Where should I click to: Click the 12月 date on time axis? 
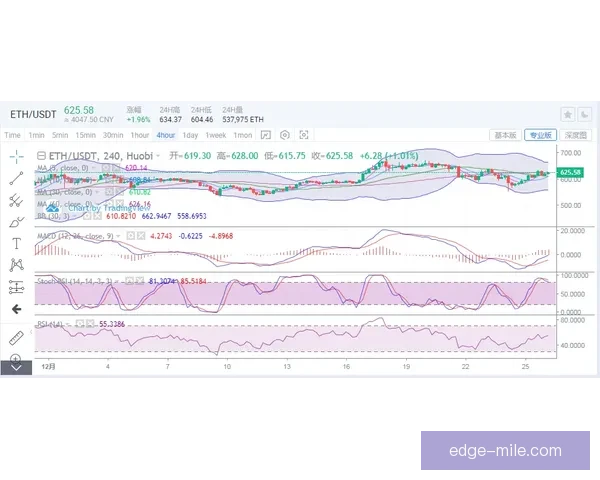click(x=48, y=367)
